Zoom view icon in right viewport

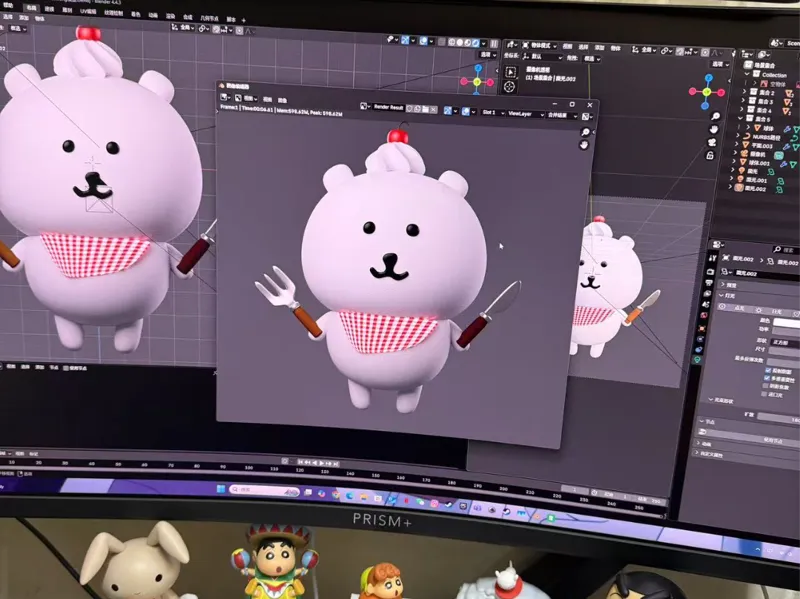(715, 117)
